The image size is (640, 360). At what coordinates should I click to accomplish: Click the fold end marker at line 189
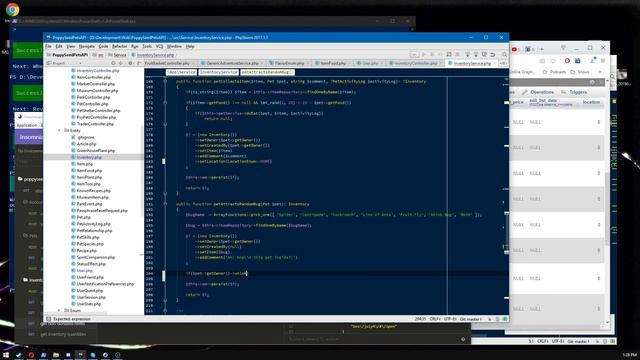[165, 194]
